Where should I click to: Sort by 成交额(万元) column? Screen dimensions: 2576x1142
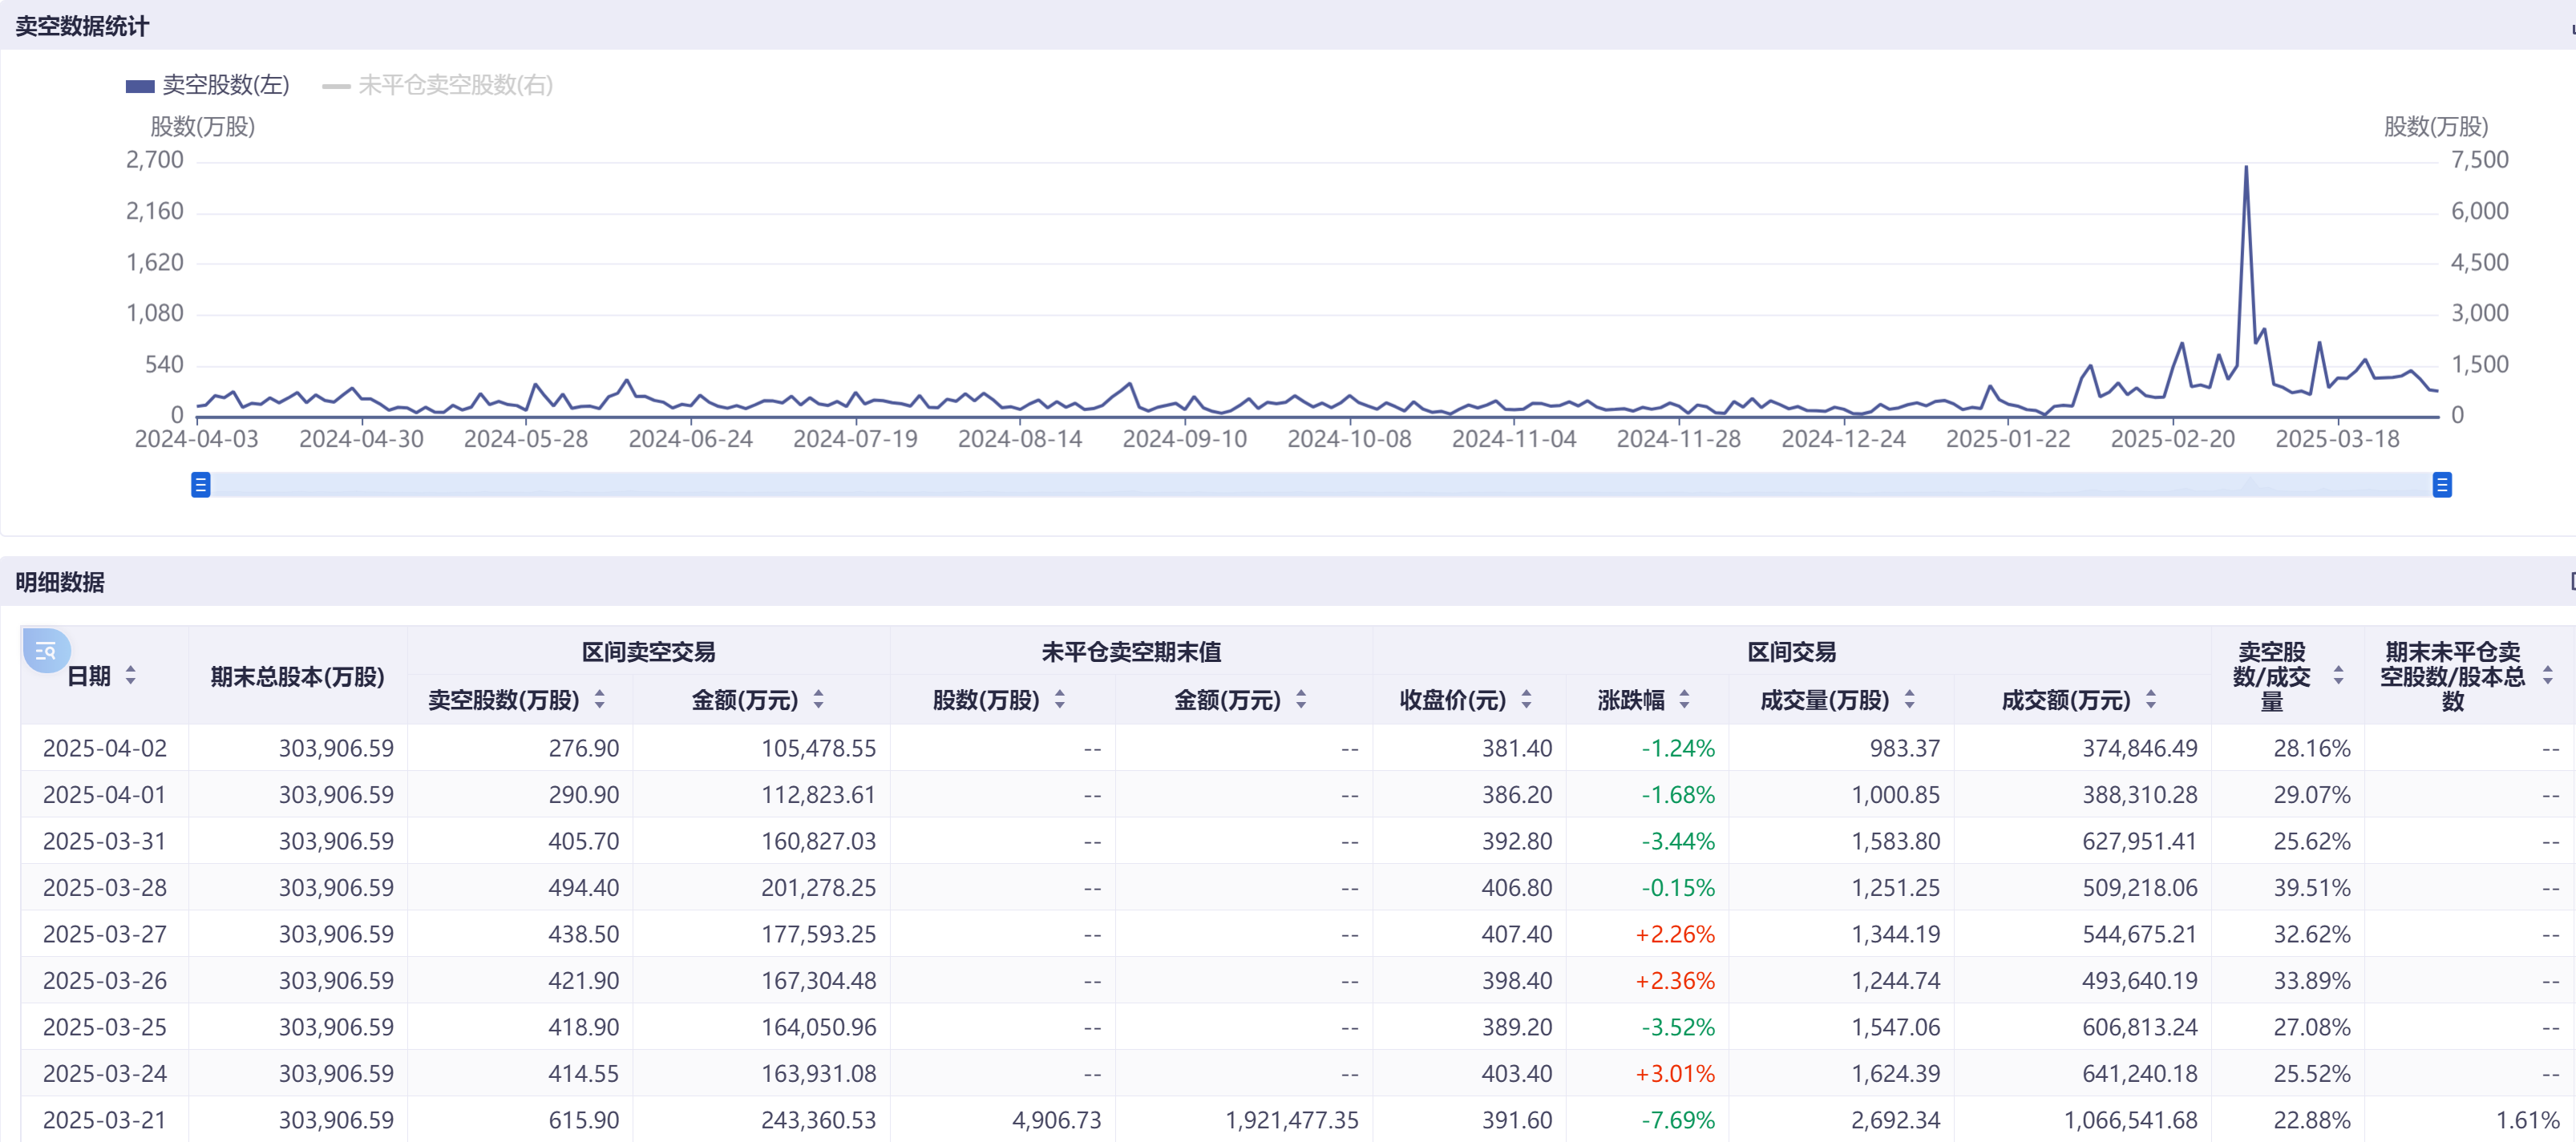(2150, 700)
